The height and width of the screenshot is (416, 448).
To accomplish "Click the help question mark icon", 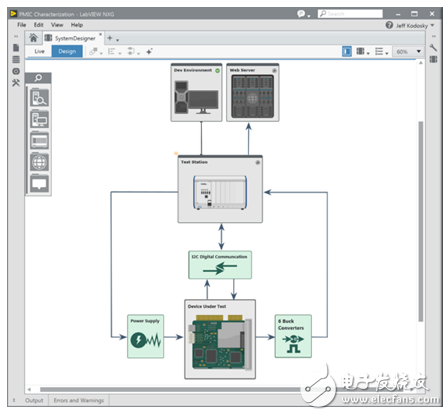I will point(389,25).
